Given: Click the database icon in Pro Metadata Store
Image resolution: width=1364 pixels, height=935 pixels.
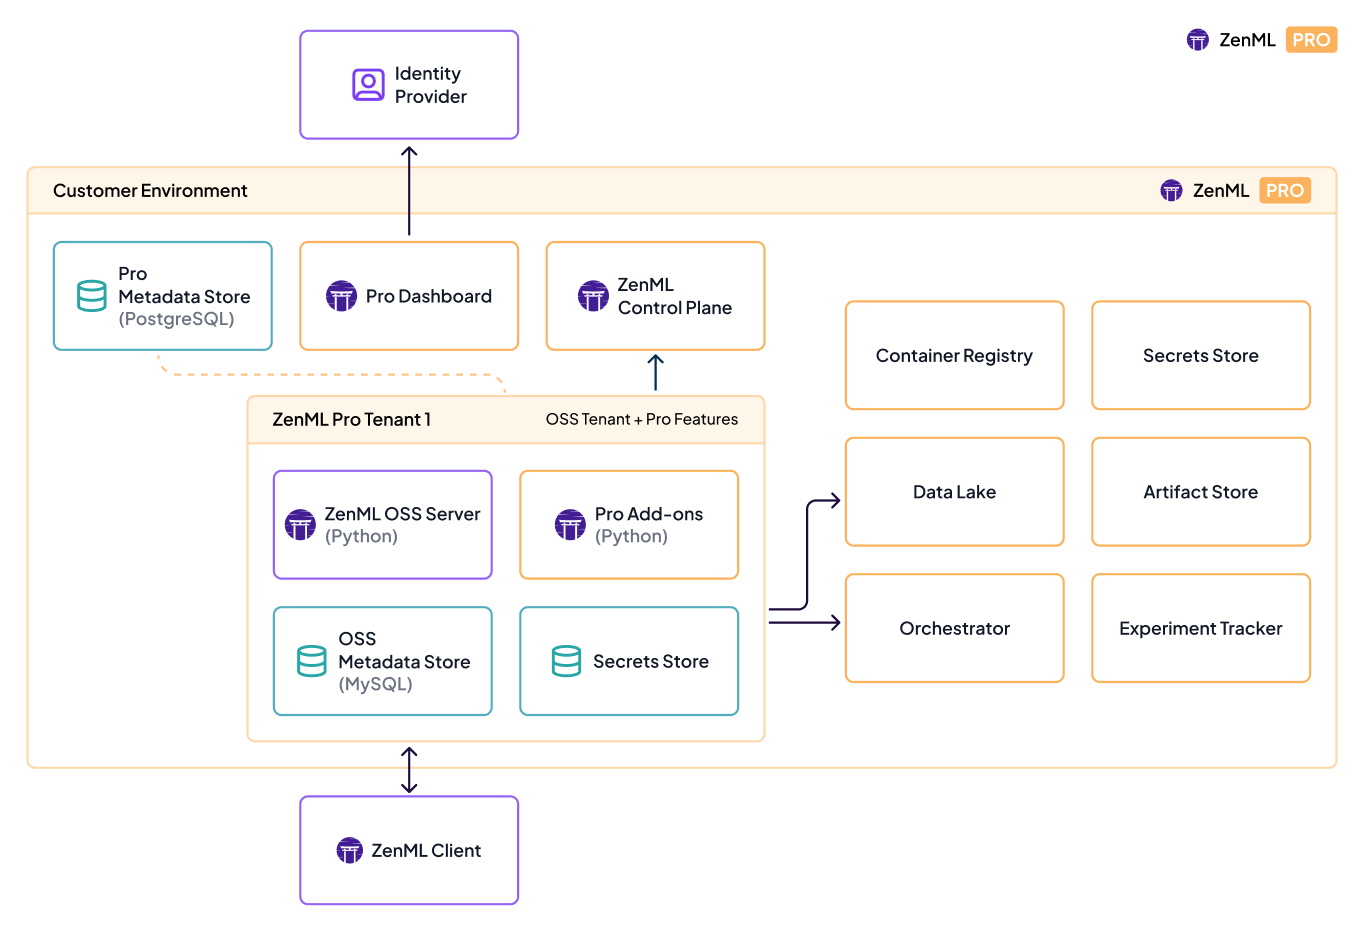Looking at the screenshot, I should pyautogui.click(x=91, y=295).
